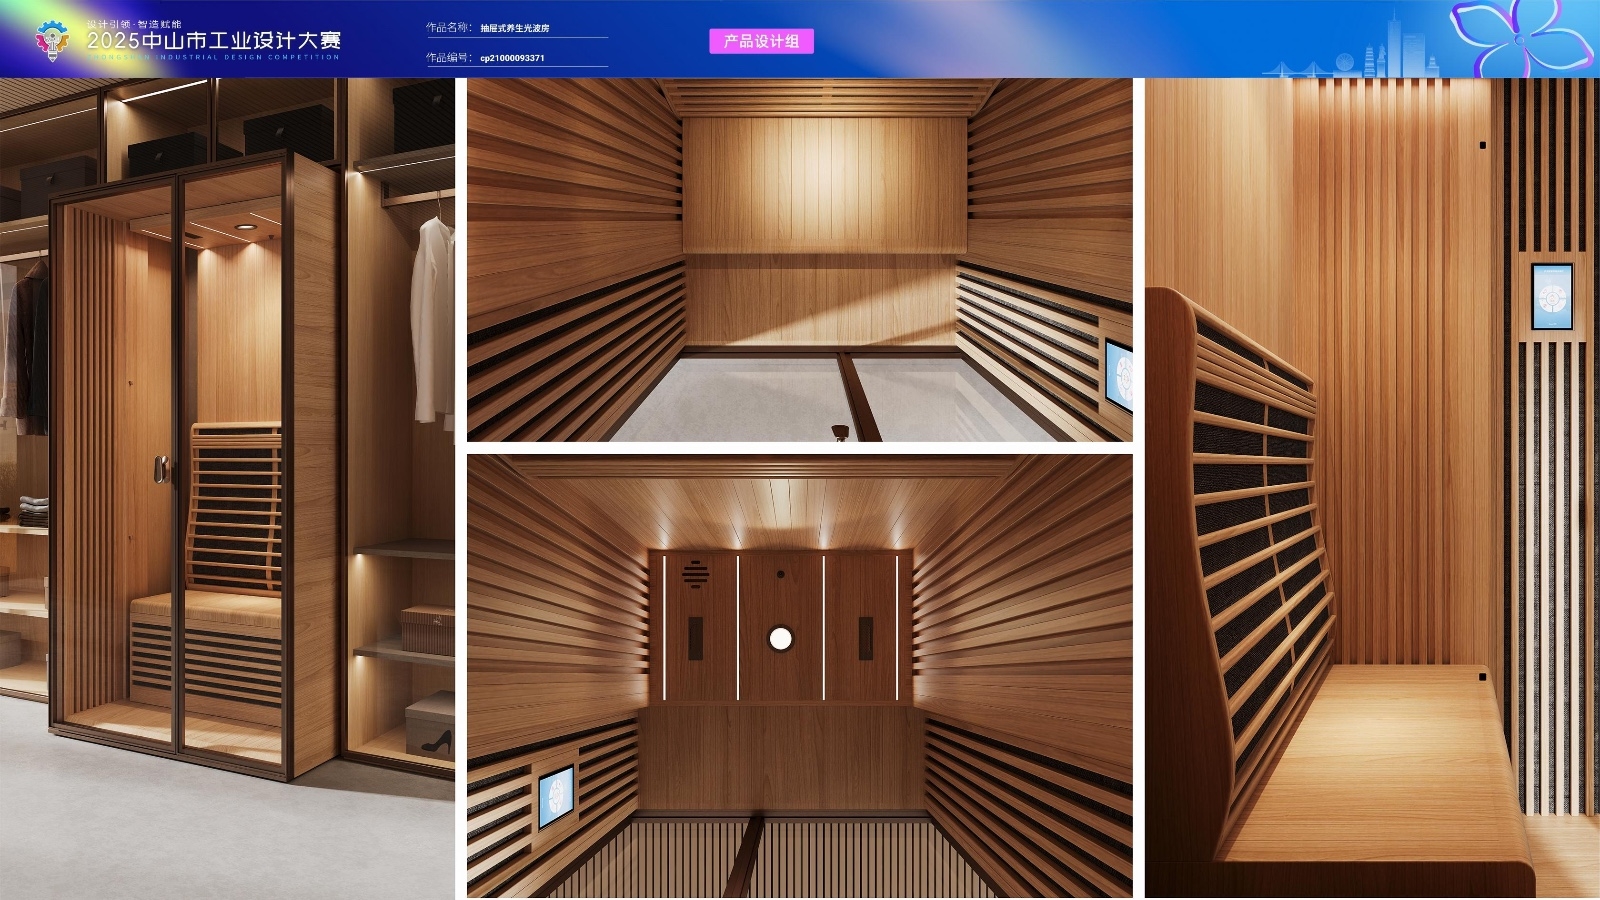Screen dimensions: 1600x900
Task: Click the 作品编号 field showing cp21000093371
Action: (517, 58)
